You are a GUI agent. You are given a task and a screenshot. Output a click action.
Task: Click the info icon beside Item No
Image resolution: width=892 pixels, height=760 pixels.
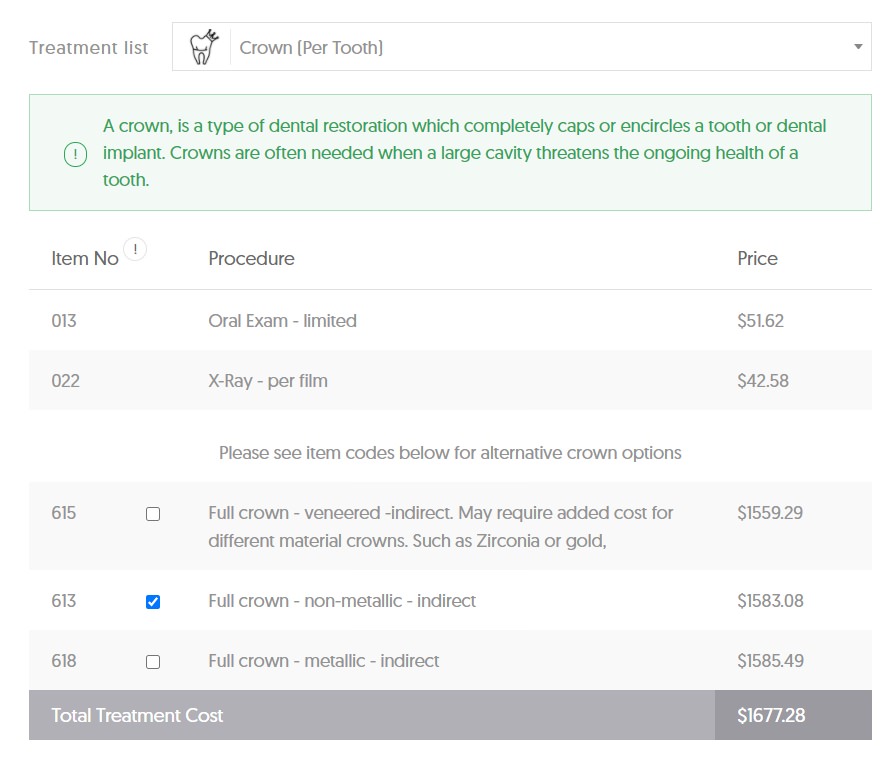pos(135,249)
